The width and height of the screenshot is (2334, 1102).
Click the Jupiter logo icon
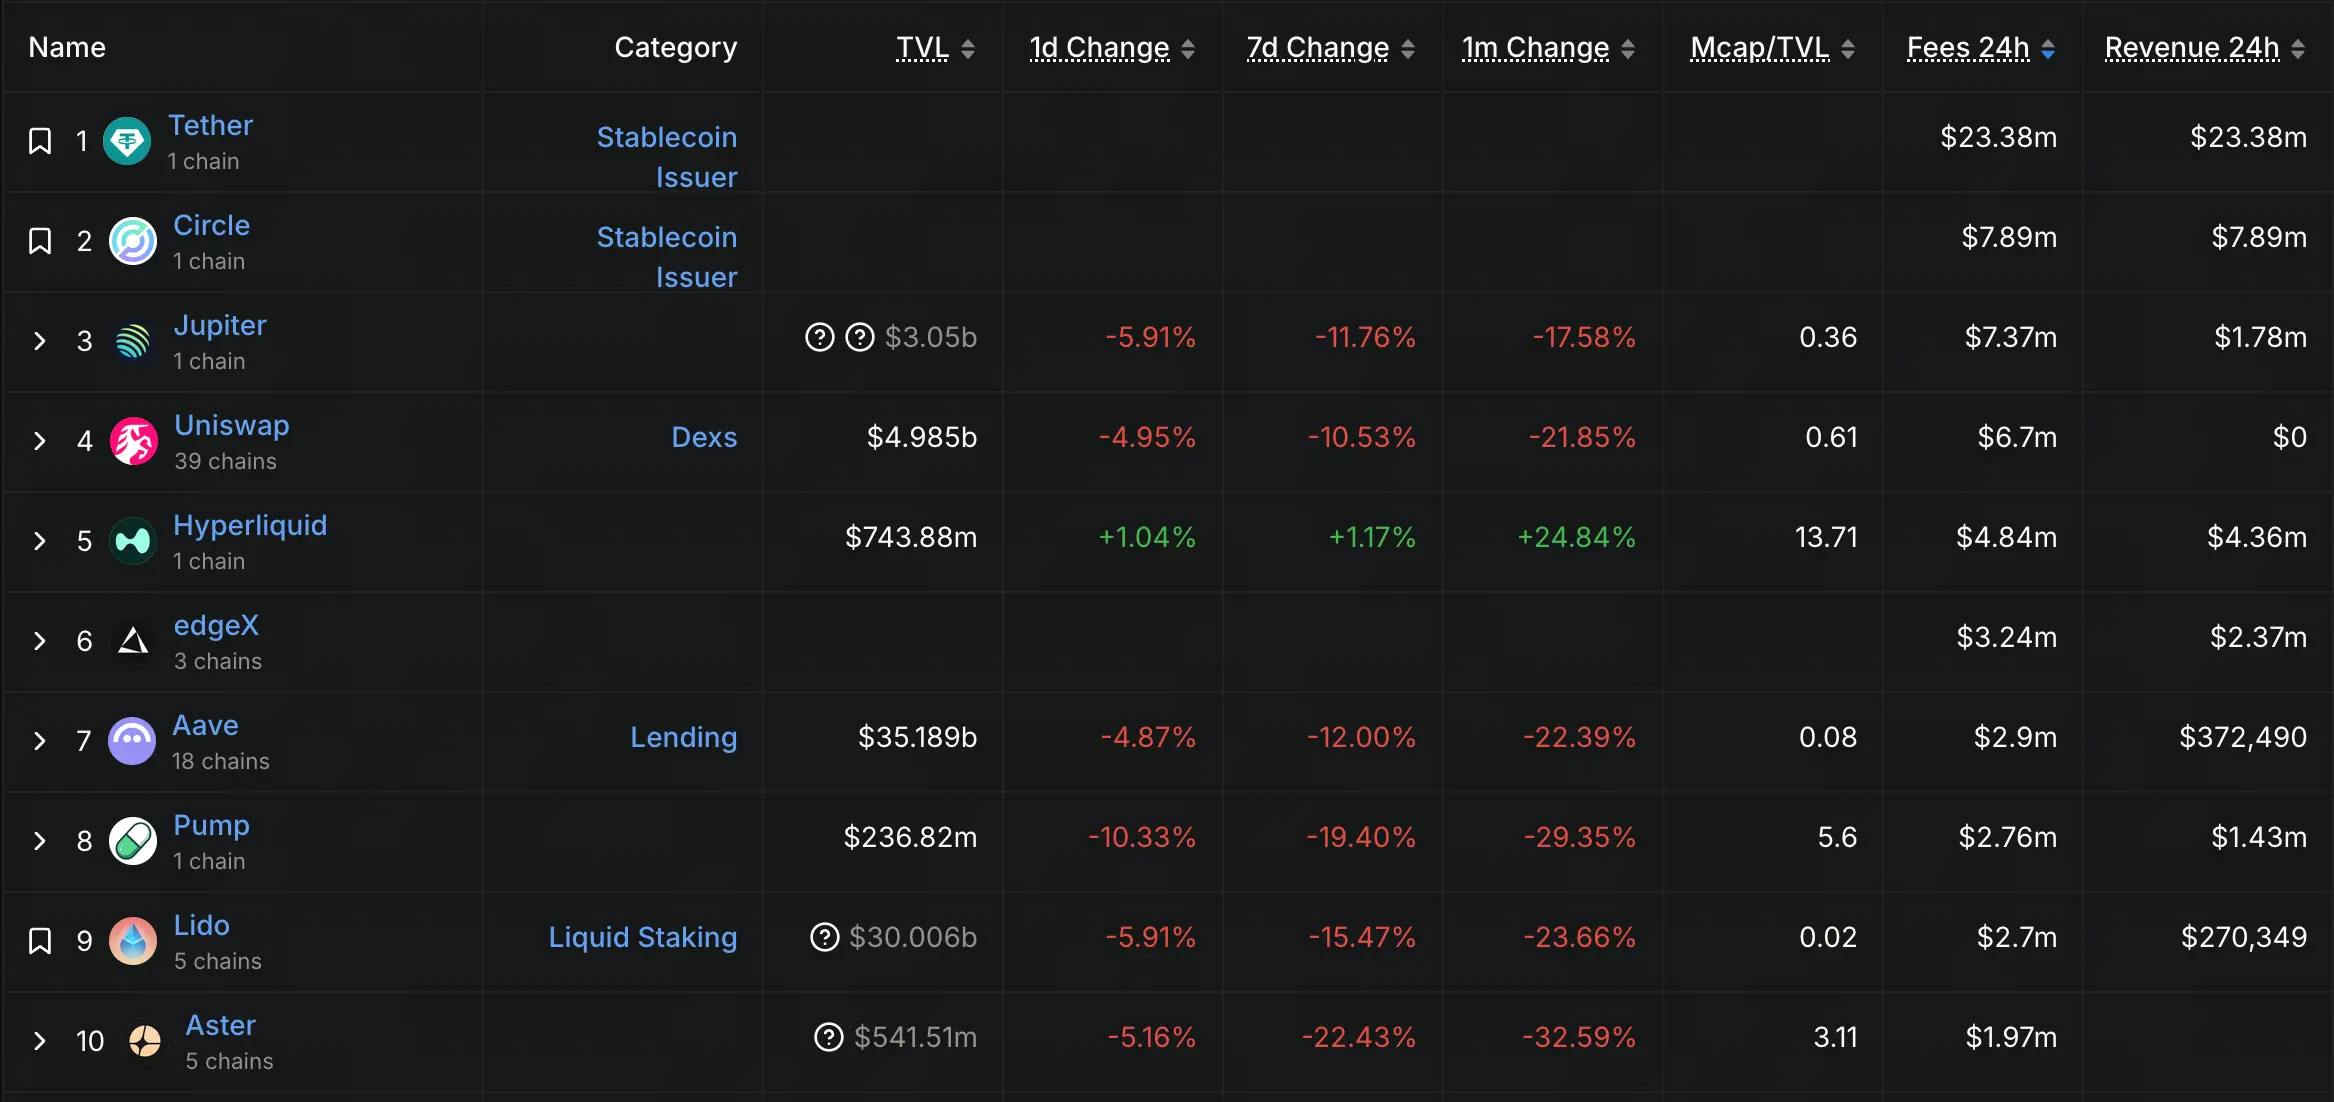tap(132, 341)
